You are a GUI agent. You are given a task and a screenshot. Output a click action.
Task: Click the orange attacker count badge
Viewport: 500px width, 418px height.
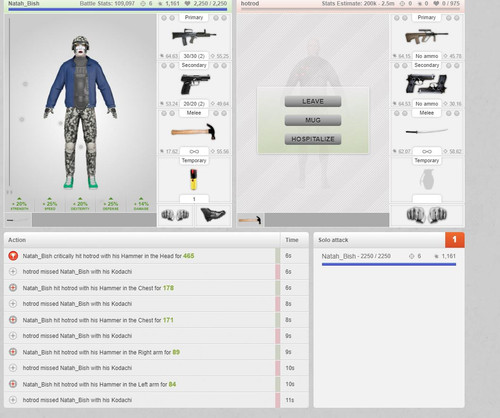455,240
